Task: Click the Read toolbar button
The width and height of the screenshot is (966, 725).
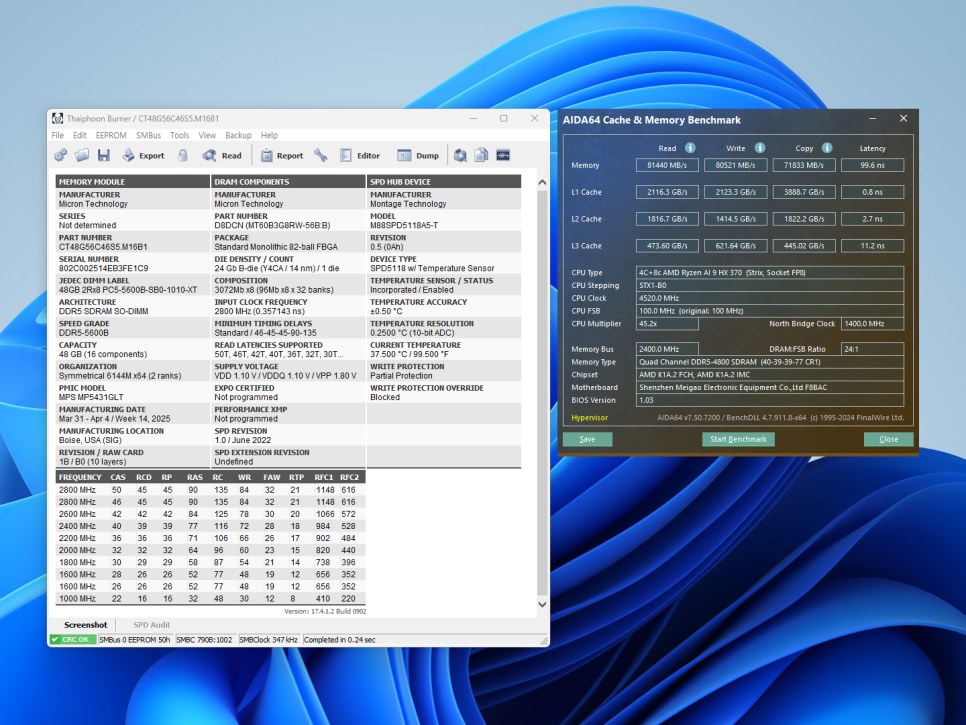Action: (x=222, y=156)
